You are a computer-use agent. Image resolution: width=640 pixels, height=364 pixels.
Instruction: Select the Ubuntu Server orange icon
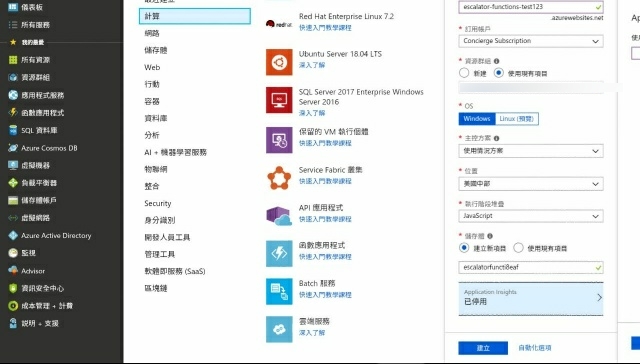coord(279,62)
